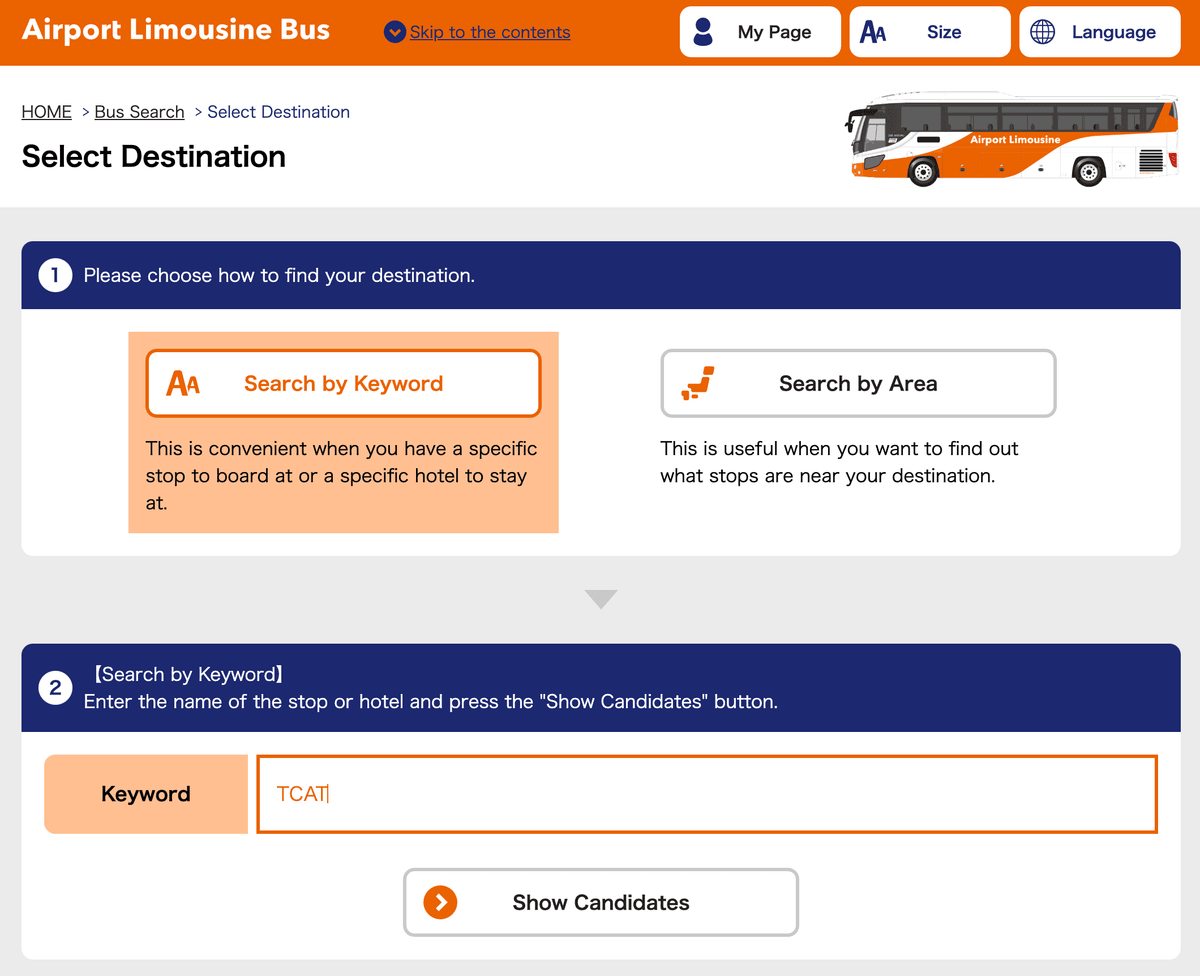1200x976 pixels.
Task: Click the gray downward triangle between steps
Action: pyautogui.click(x=601, y=599)
